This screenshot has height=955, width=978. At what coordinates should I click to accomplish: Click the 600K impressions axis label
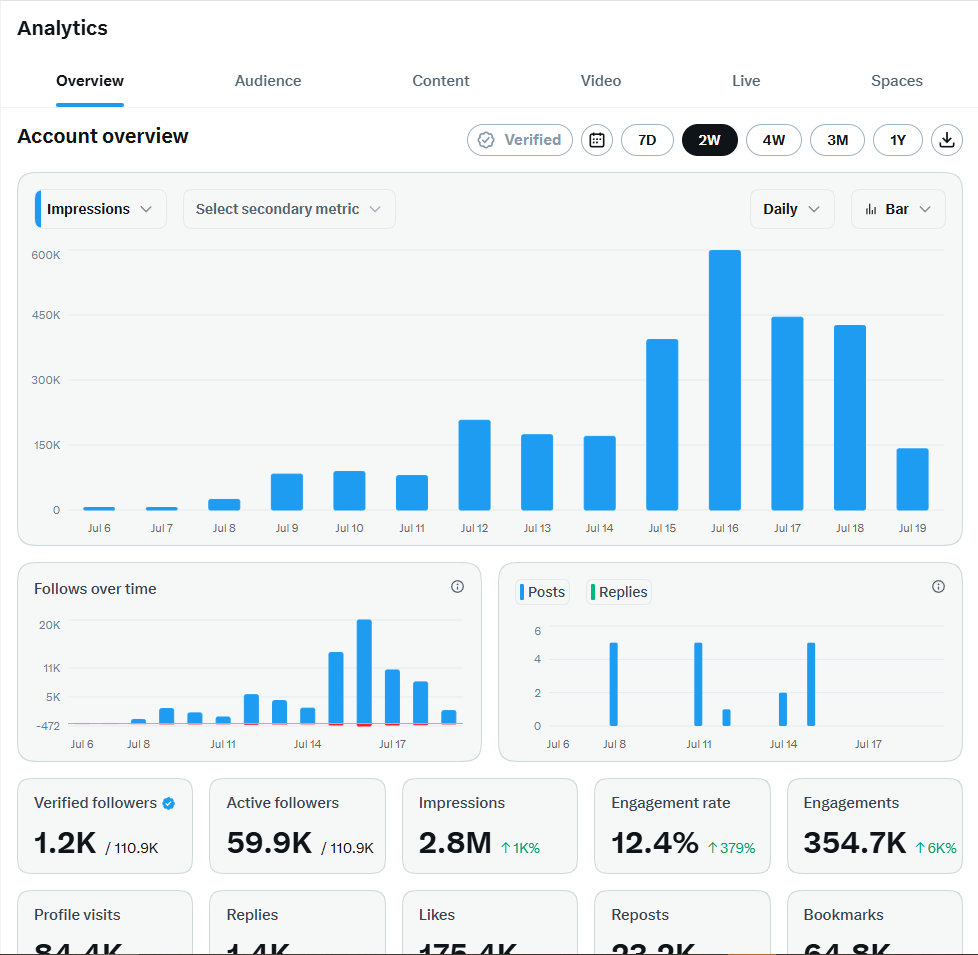[46, 255]
